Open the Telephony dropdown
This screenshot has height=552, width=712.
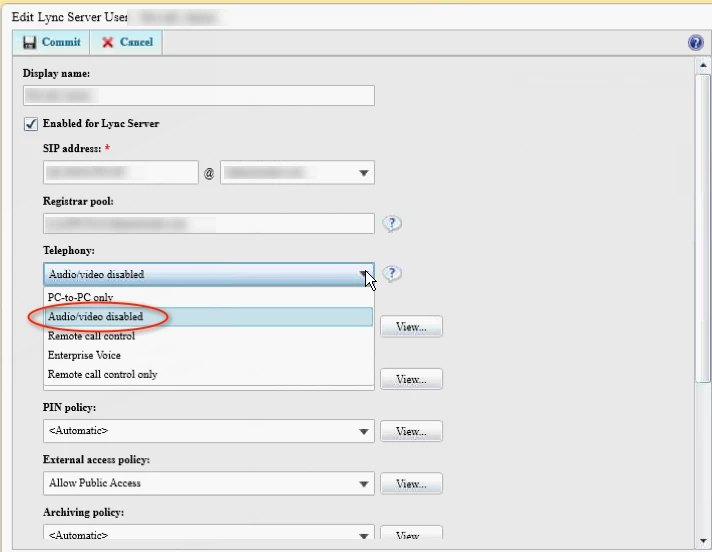coord(209,274)
